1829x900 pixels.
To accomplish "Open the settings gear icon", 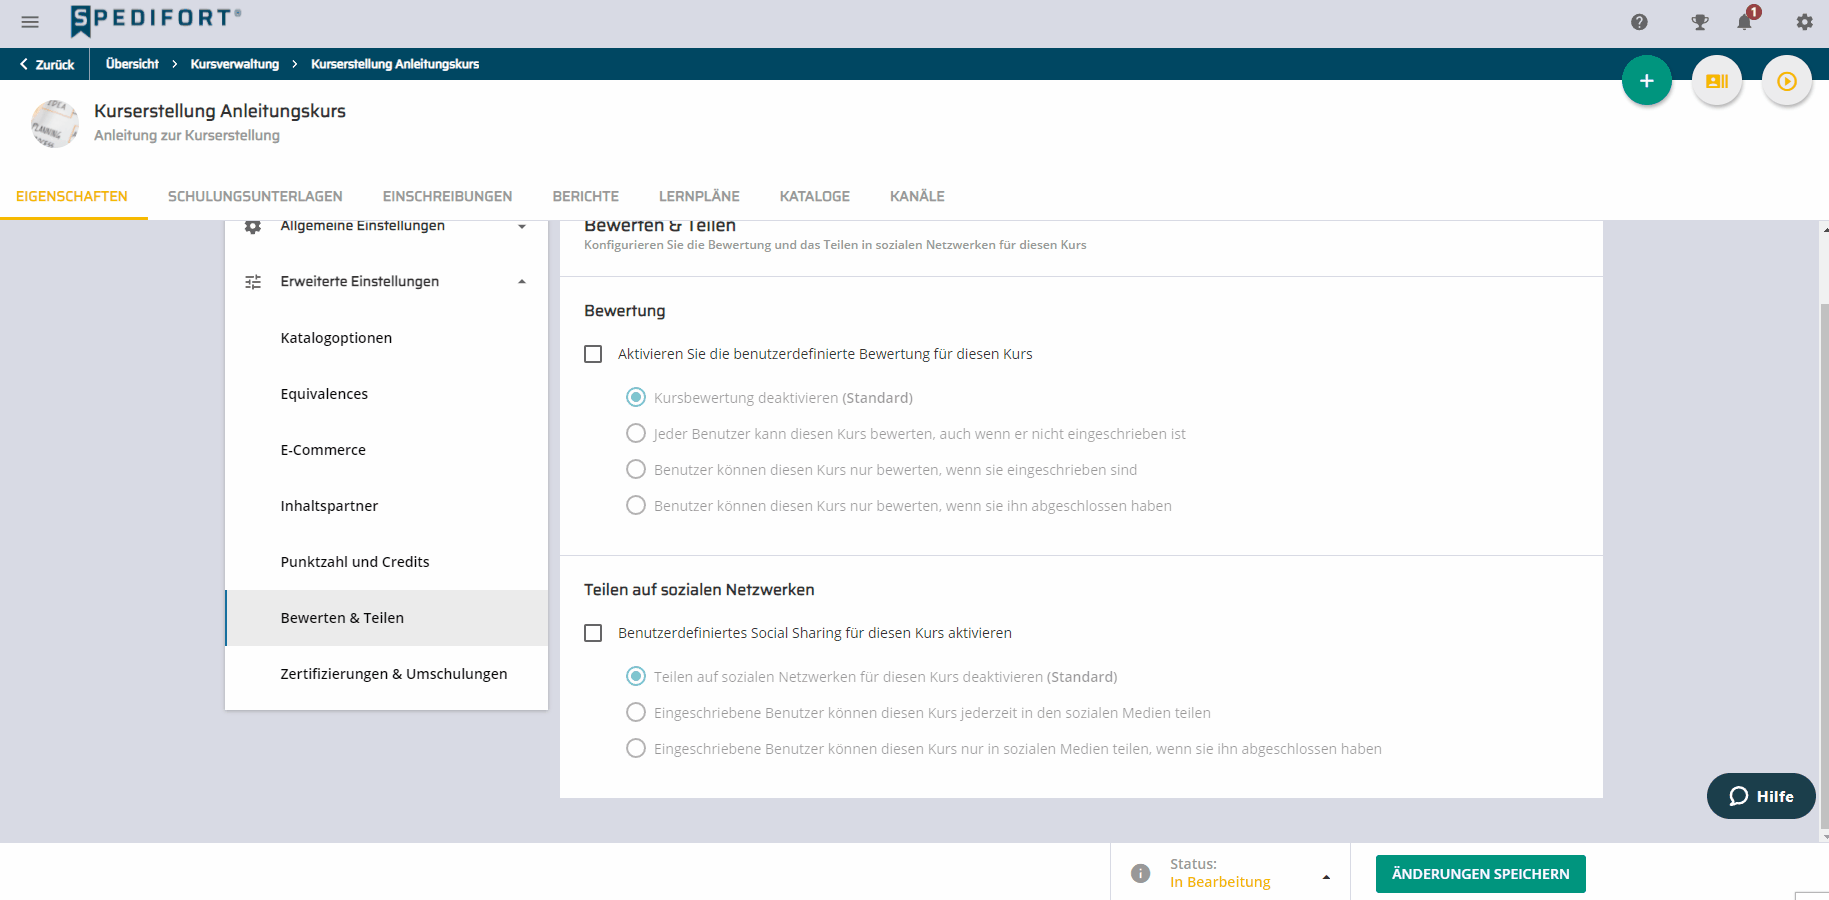I will [1804, 22].
